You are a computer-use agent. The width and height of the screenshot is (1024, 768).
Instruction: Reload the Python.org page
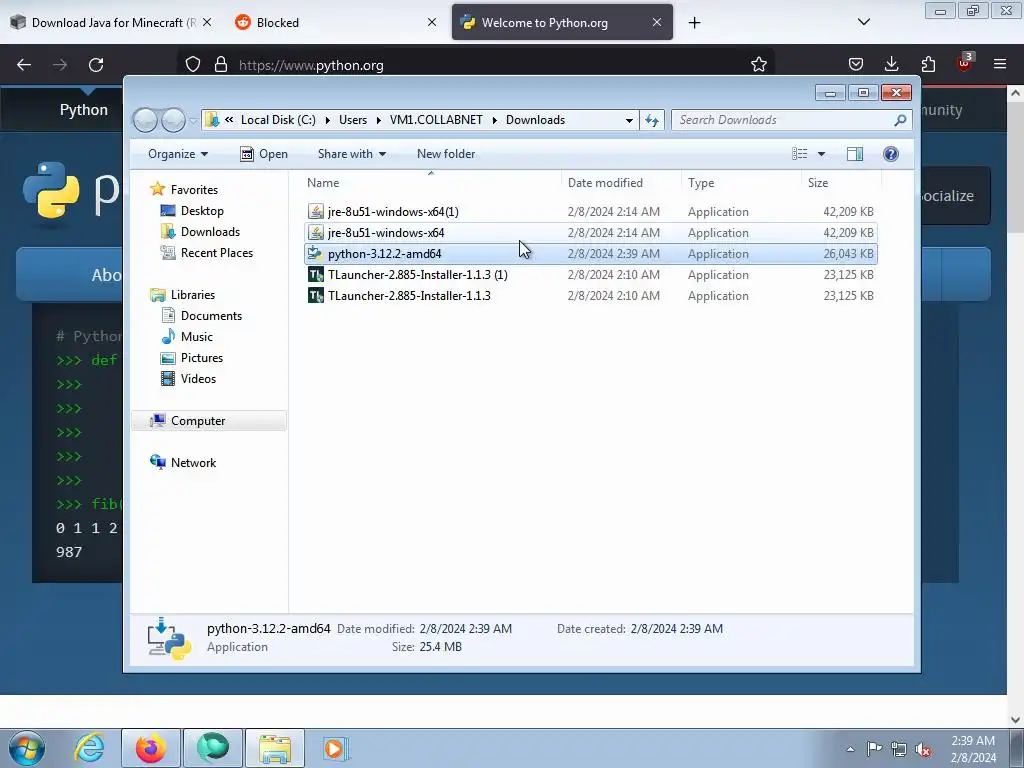[x=96, y=65]
